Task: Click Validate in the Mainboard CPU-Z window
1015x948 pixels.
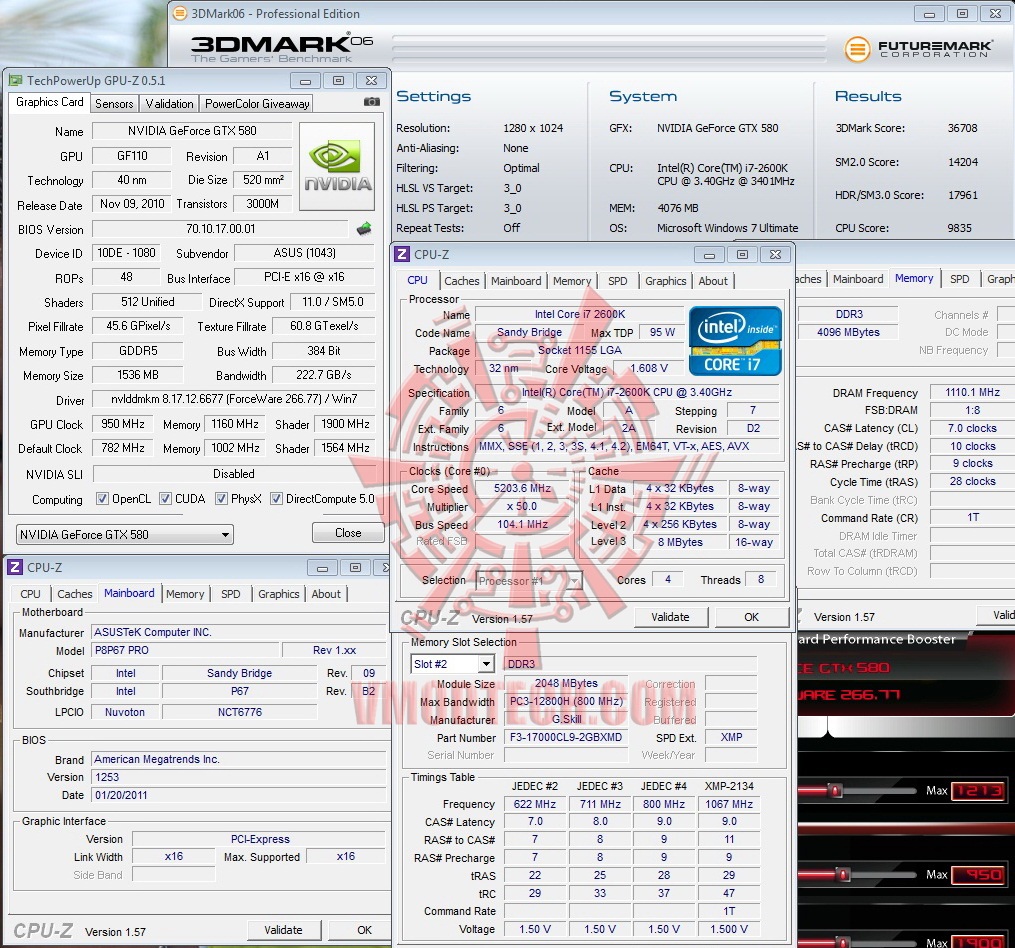Action: point(284,930)
